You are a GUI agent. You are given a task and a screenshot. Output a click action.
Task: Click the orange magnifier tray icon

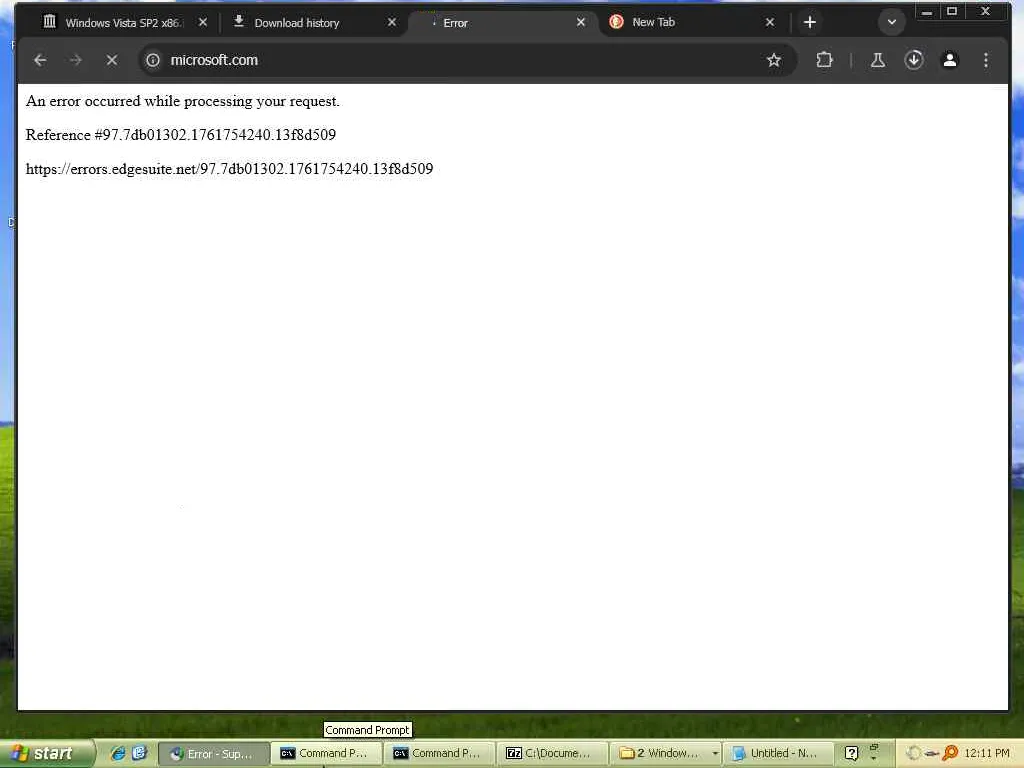(x=950, y=754)
